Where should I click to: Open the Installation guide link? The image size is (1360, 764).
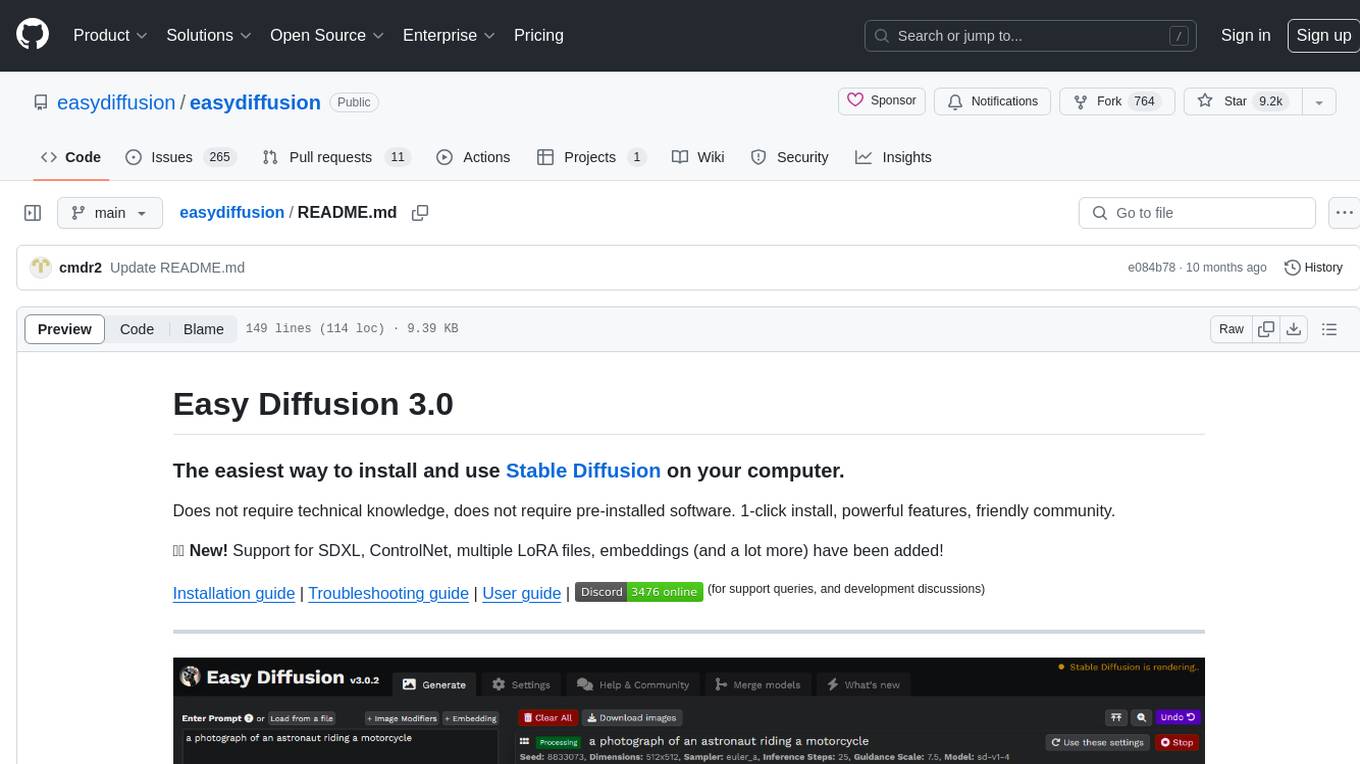click(233, 593)
